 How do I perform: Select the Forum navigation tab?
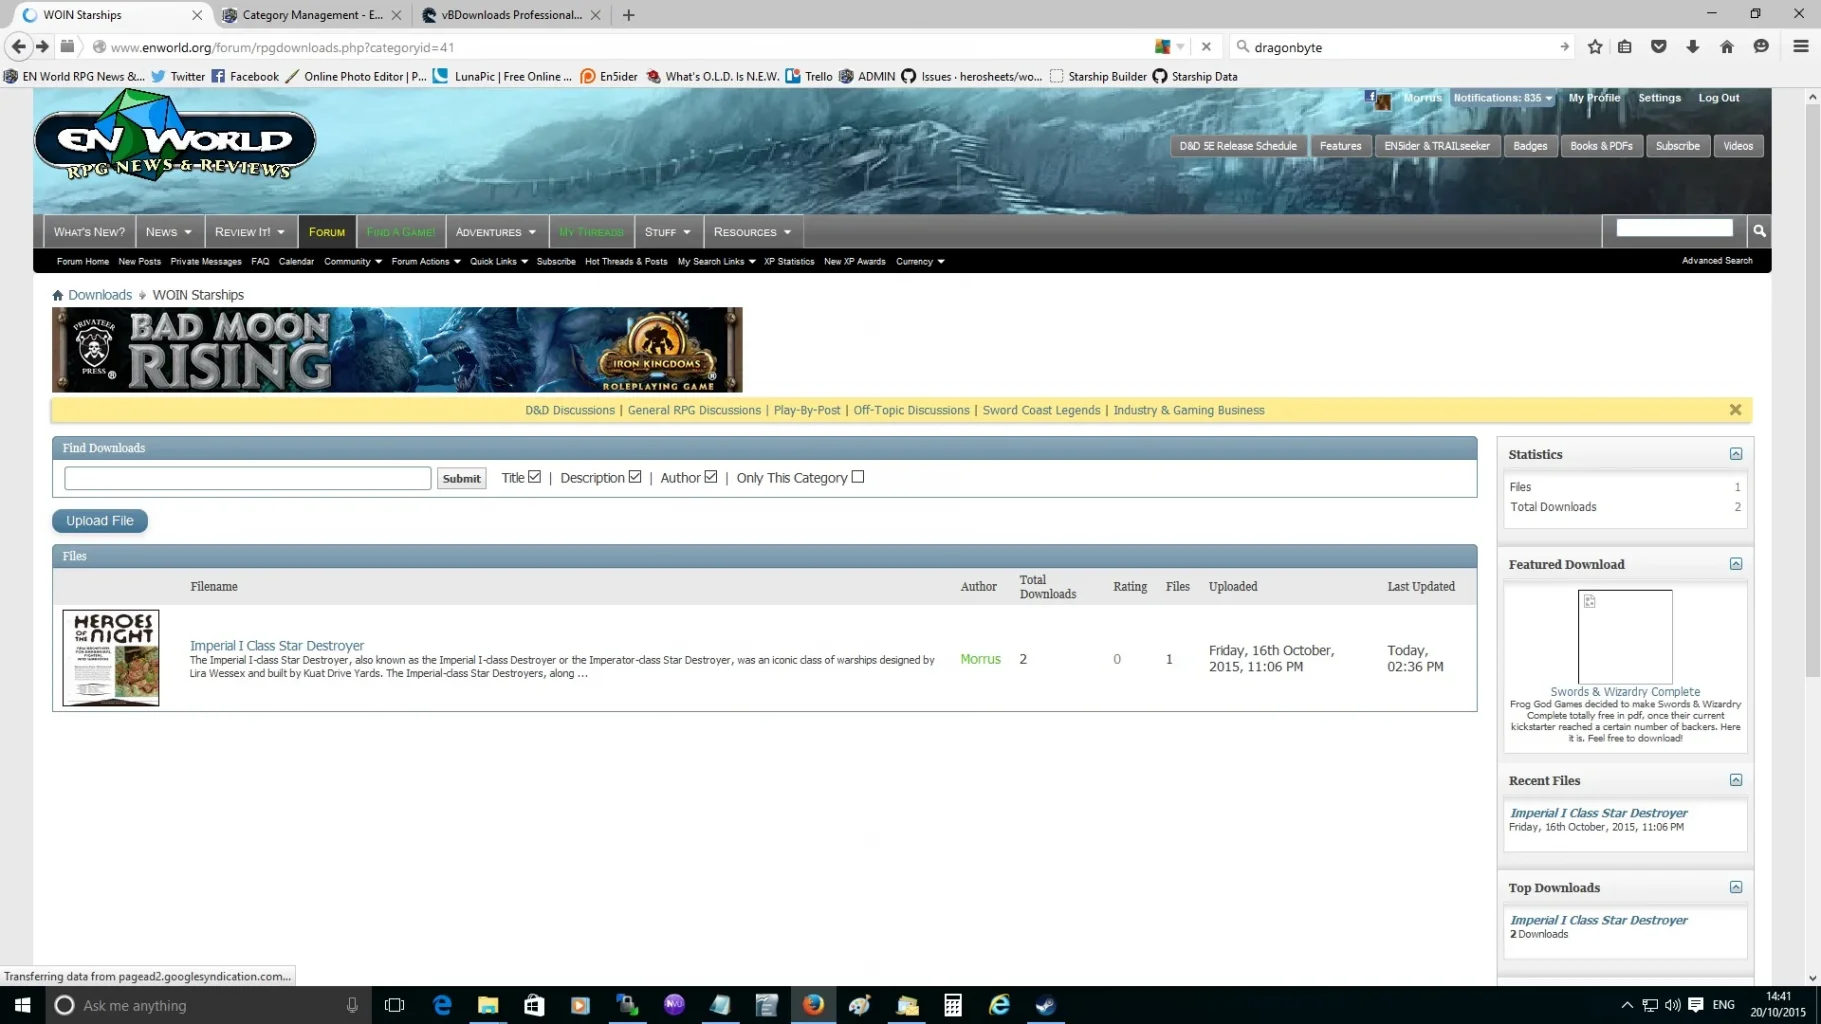pos(327,232)
